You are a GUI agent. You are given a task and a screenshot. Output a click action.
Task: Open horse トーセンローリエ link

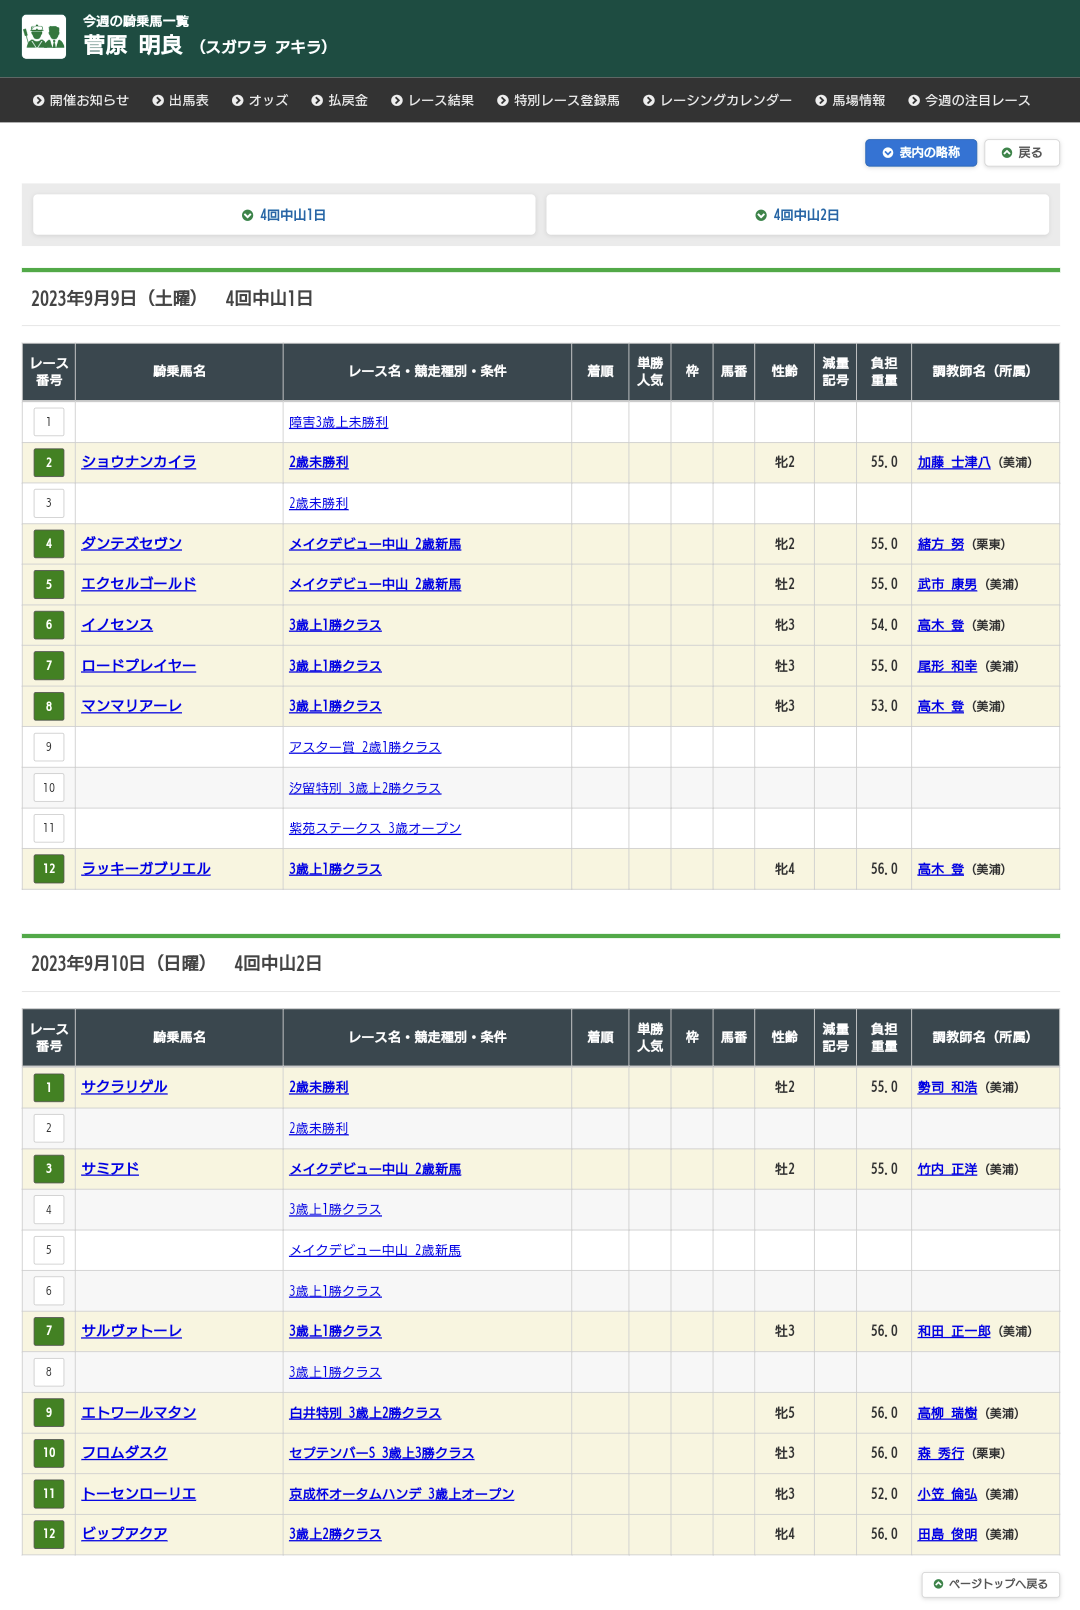(x=139, y=1494)
